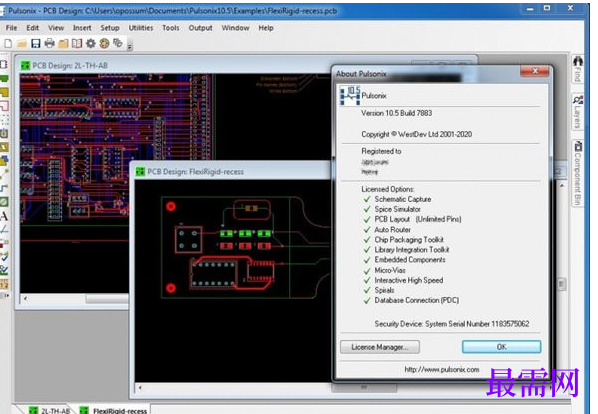Click the PCB icon in FlexiRigid-recess title
Screen dimensions: 598x414
[140, 172]
